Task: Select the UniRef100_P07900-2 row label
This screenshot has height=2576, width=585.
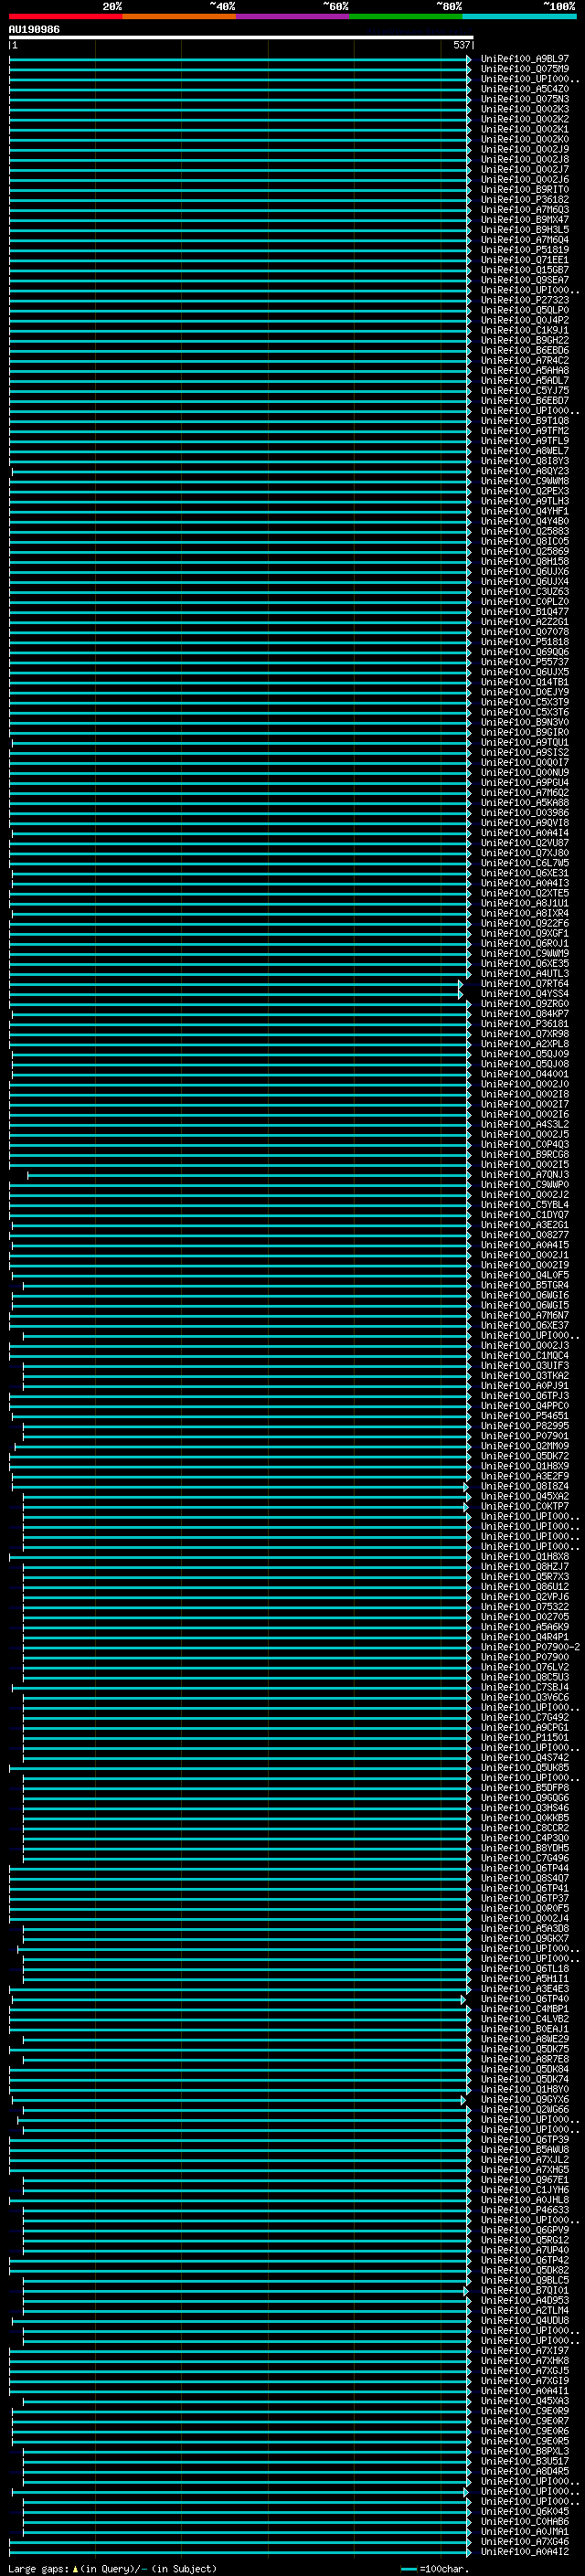Action: [x=530, y=1647]
